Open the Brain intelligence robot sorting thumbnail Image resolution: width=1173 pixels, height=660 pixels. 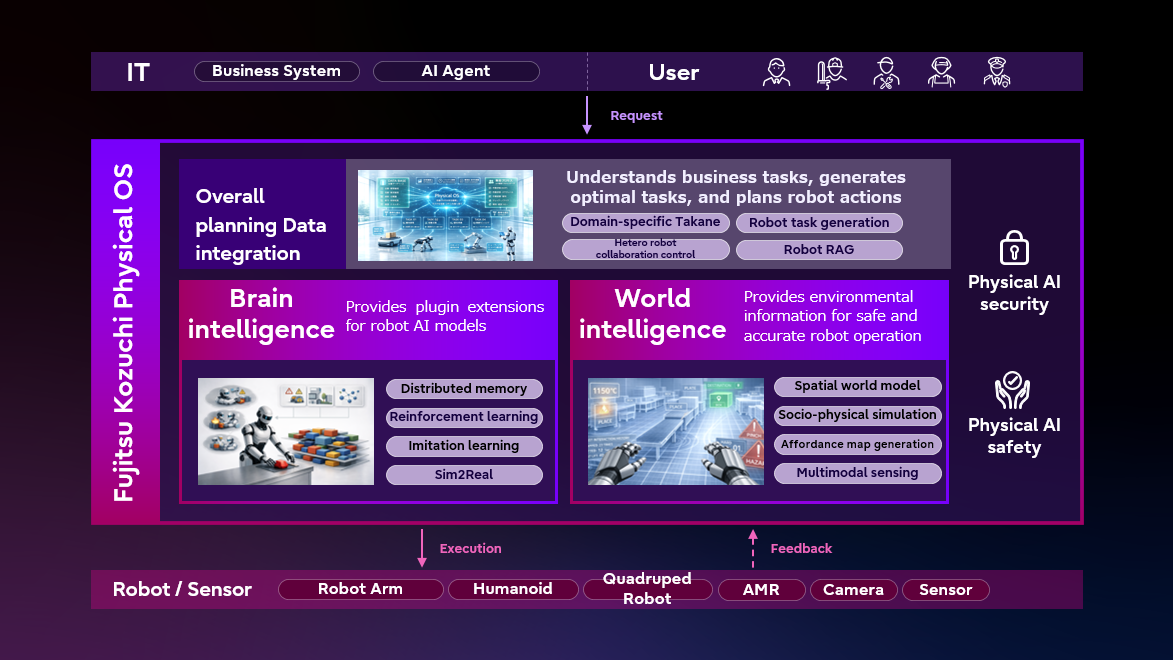286,431
